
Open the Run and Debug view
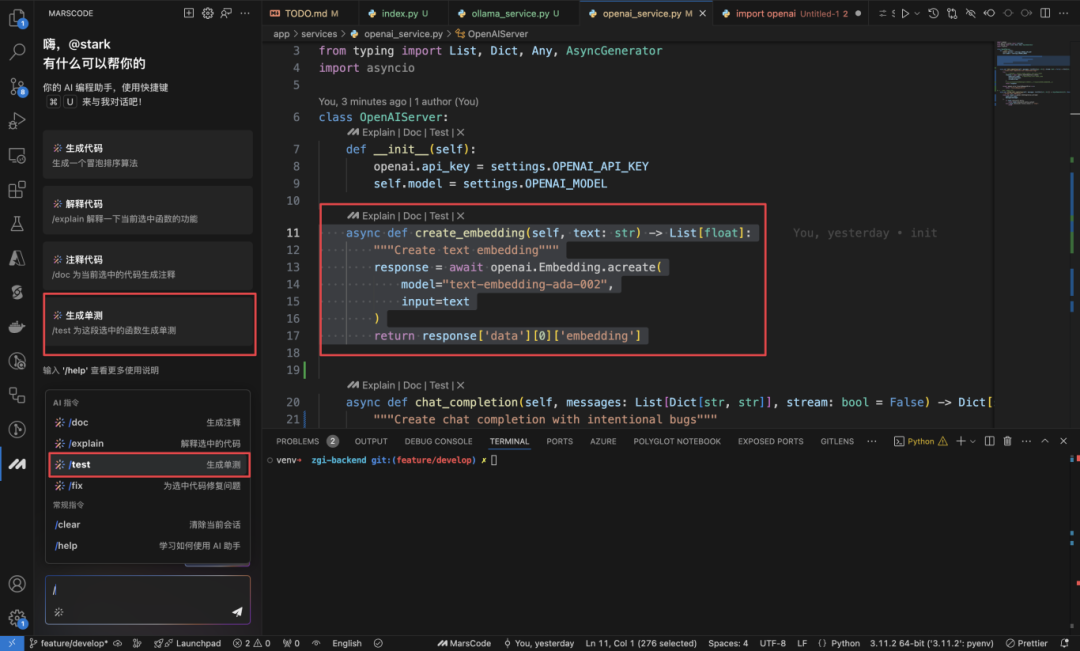17,121
